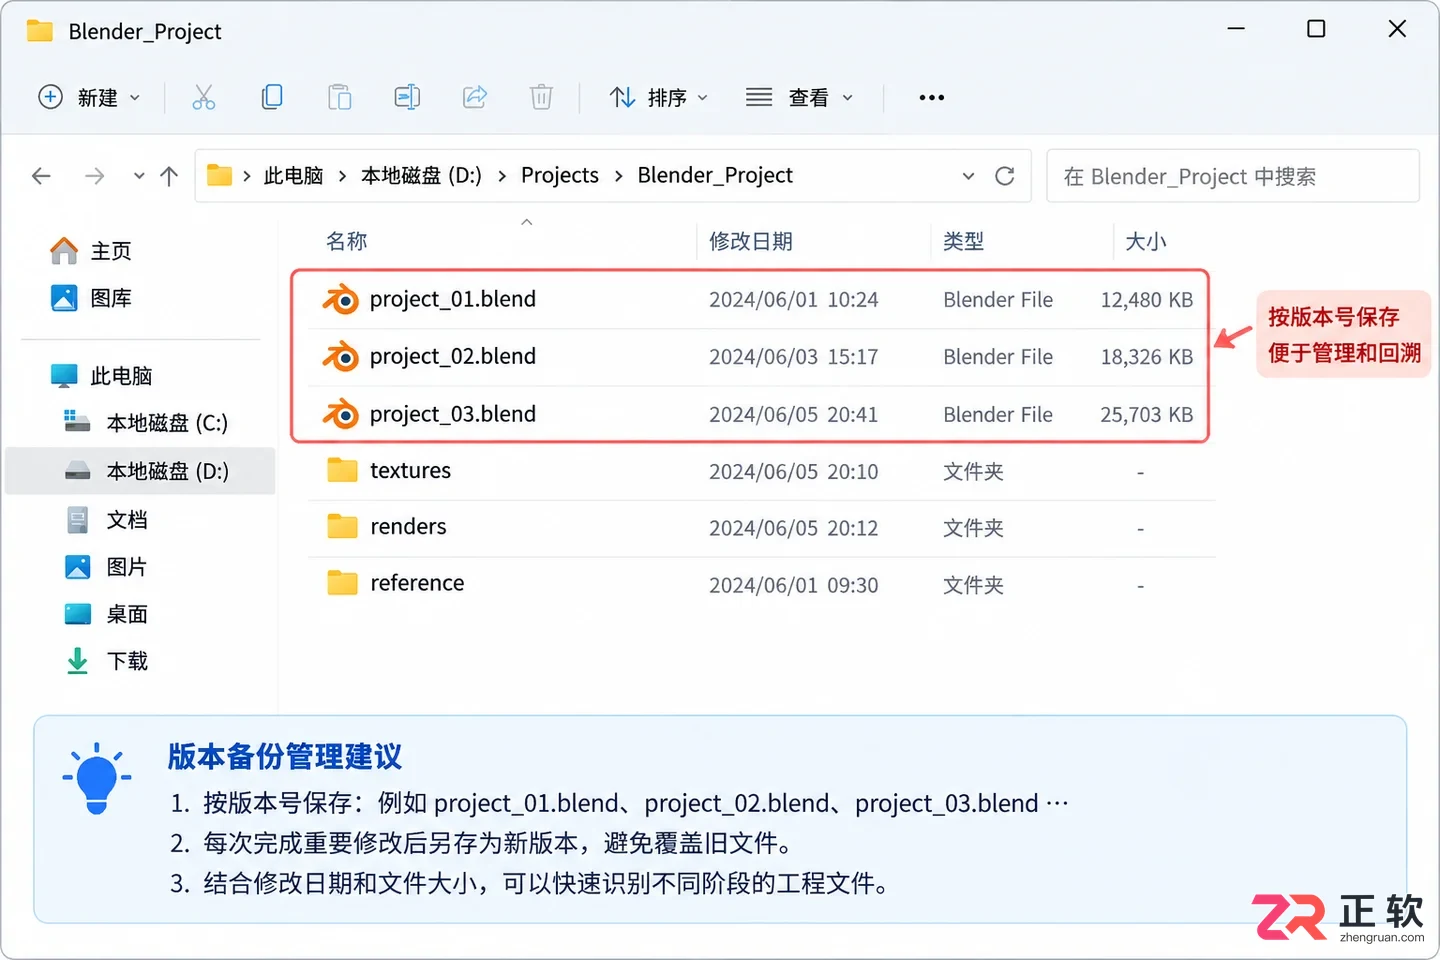
Task: Sort by 类型 column header
Action: click(x=964, y=241)
